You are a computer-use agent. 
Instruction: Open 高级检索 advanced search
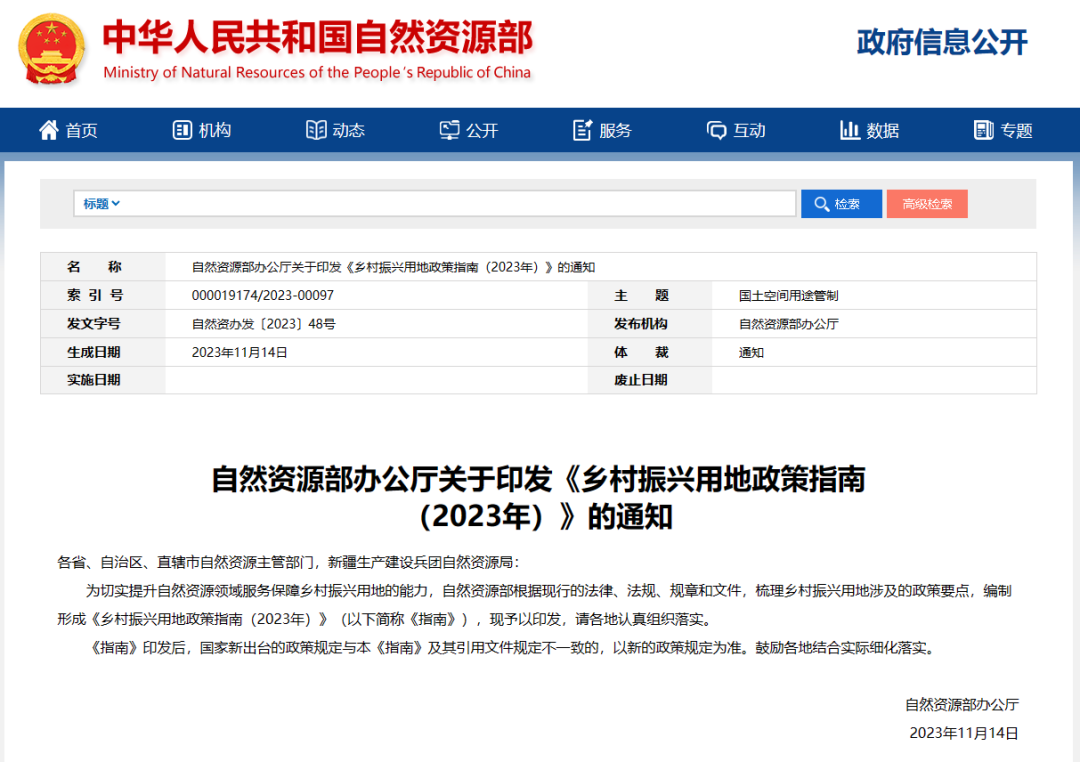927,203
